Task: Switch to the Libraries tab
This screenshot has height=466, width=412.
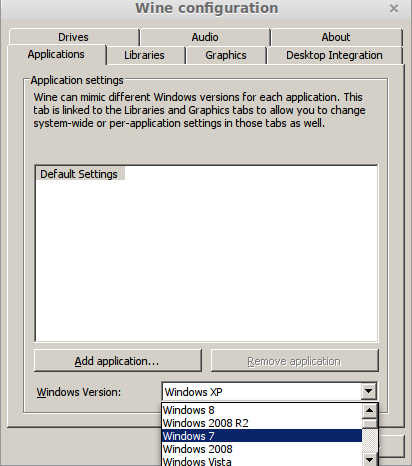Action: coord(144,55)
